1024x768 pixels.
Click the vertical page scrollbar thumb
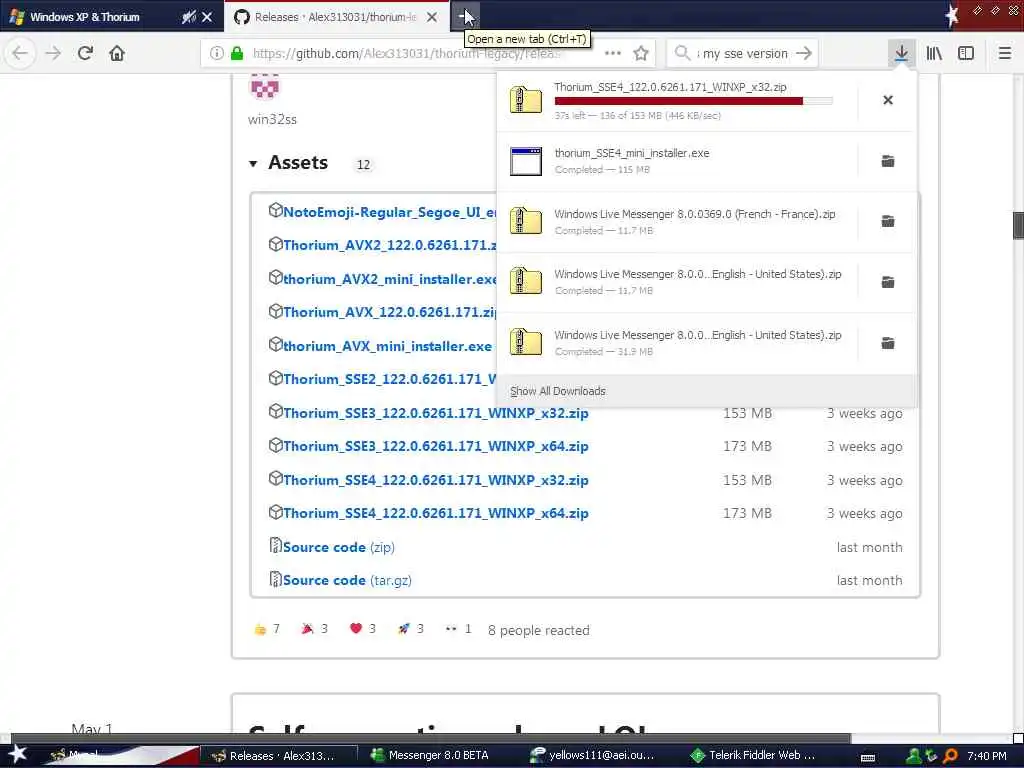1017,225
